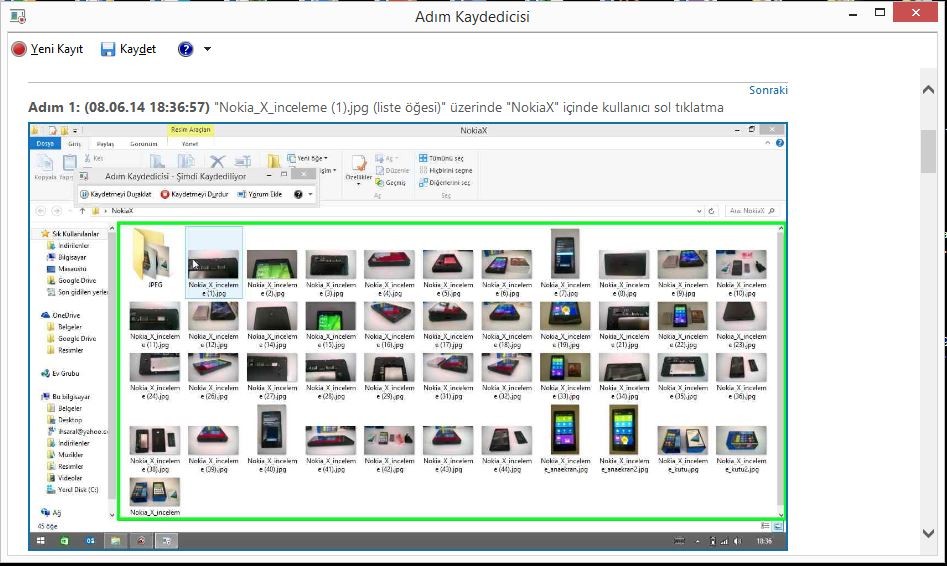This screenshot has width=947, height=566.
Task: Follow the Sonraki link
Action: [768, 90]
